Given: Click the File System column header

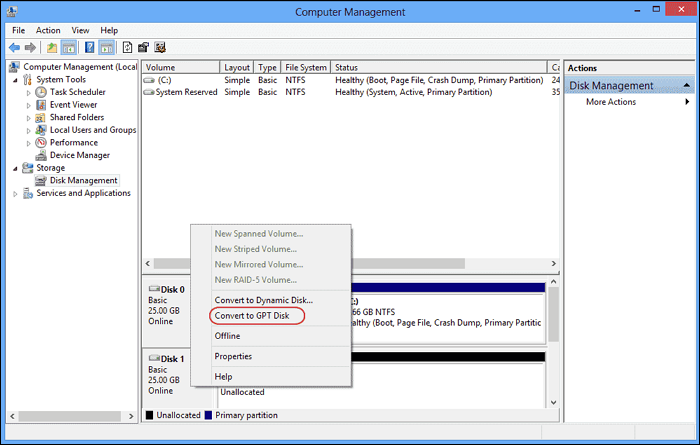Looking at the screenshot, I should [305, 67].
